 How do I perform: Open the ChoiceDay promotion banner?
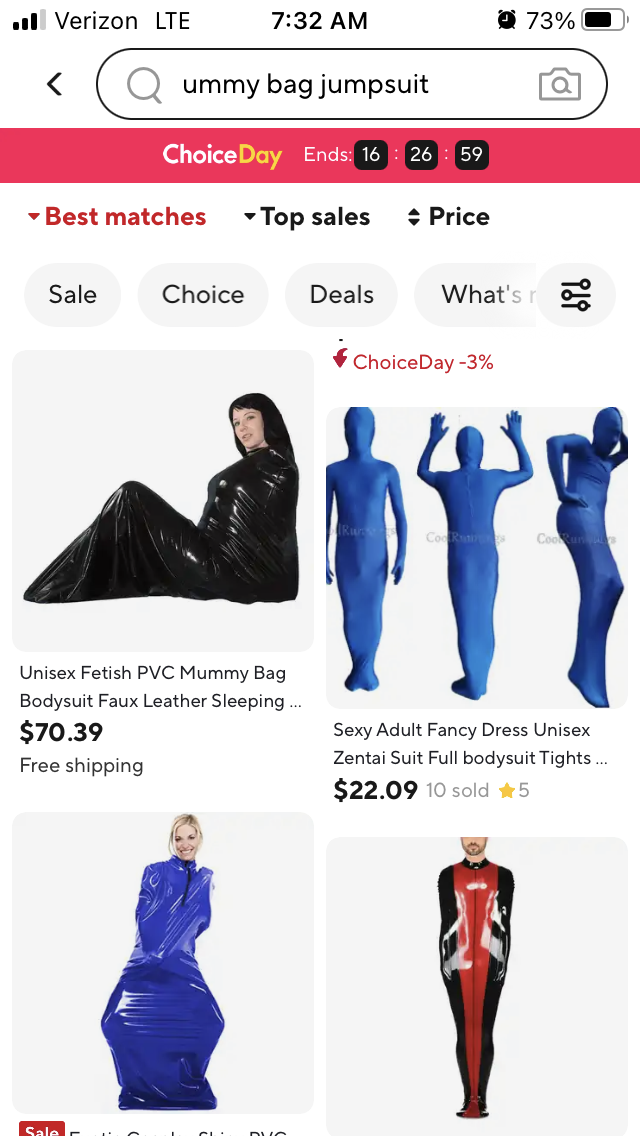click(320, 155)
